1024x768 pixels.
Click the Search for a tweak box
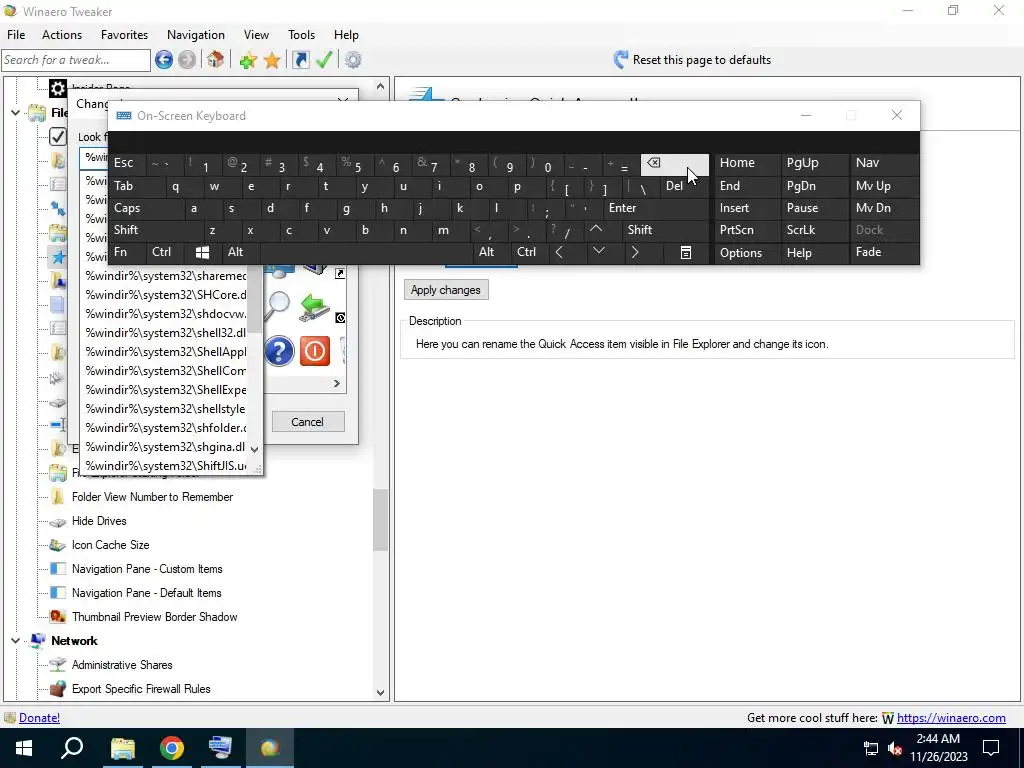tap(76, 60)
